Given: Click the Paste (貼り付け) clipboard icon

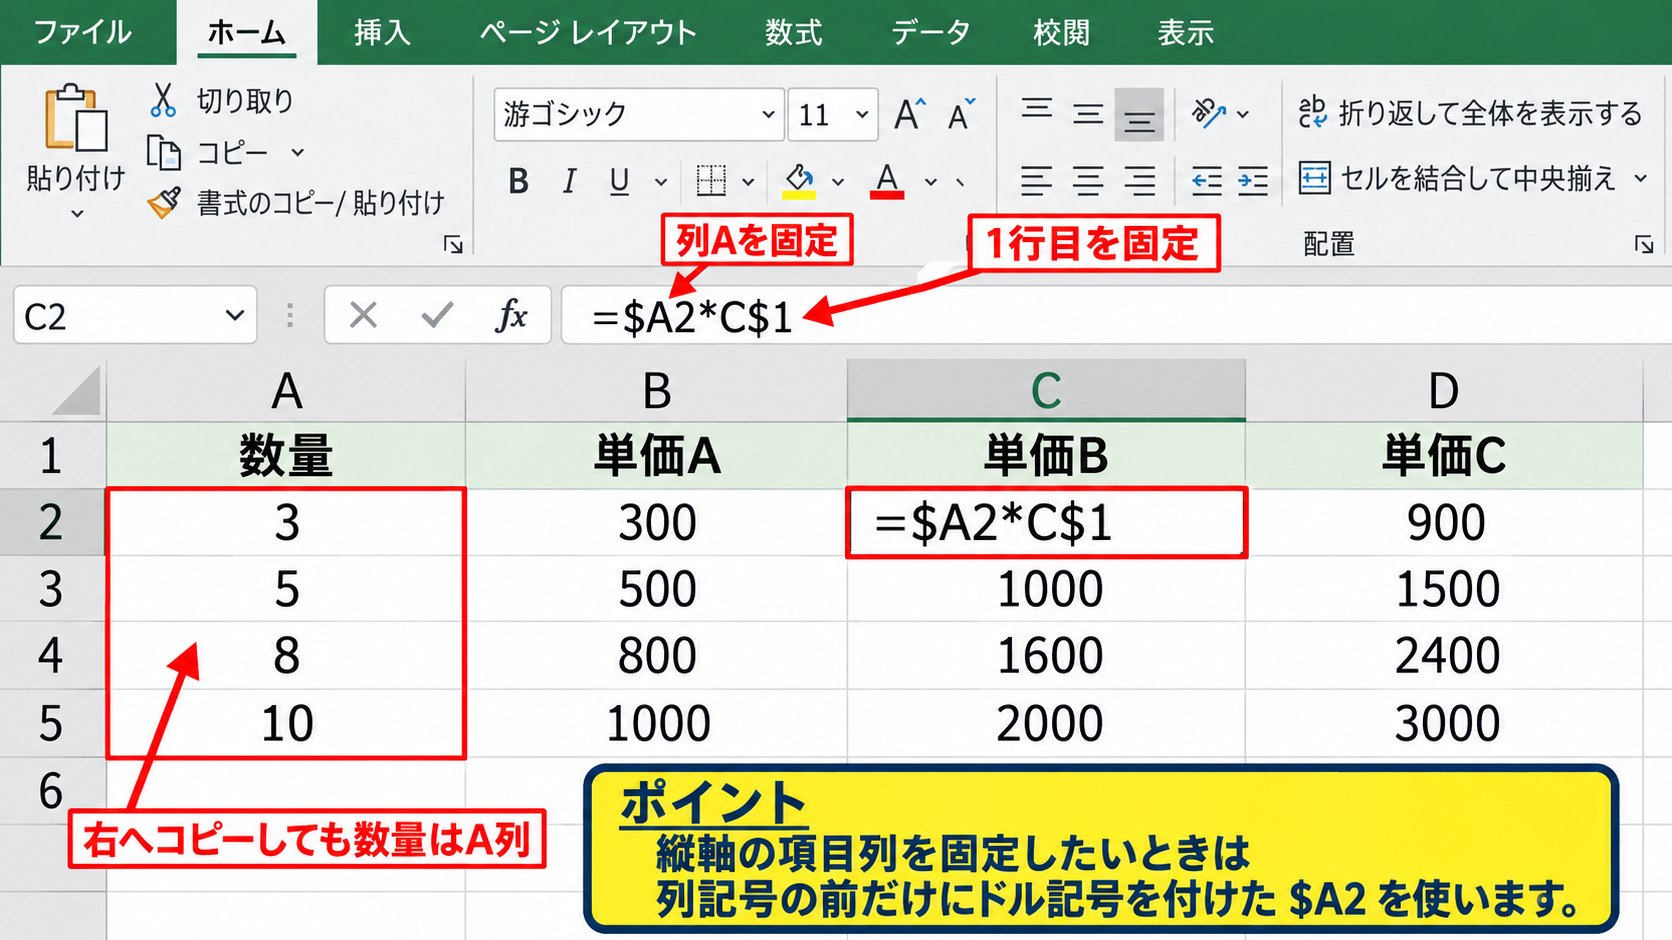Looking at the screenshot, I should point(76,119).
